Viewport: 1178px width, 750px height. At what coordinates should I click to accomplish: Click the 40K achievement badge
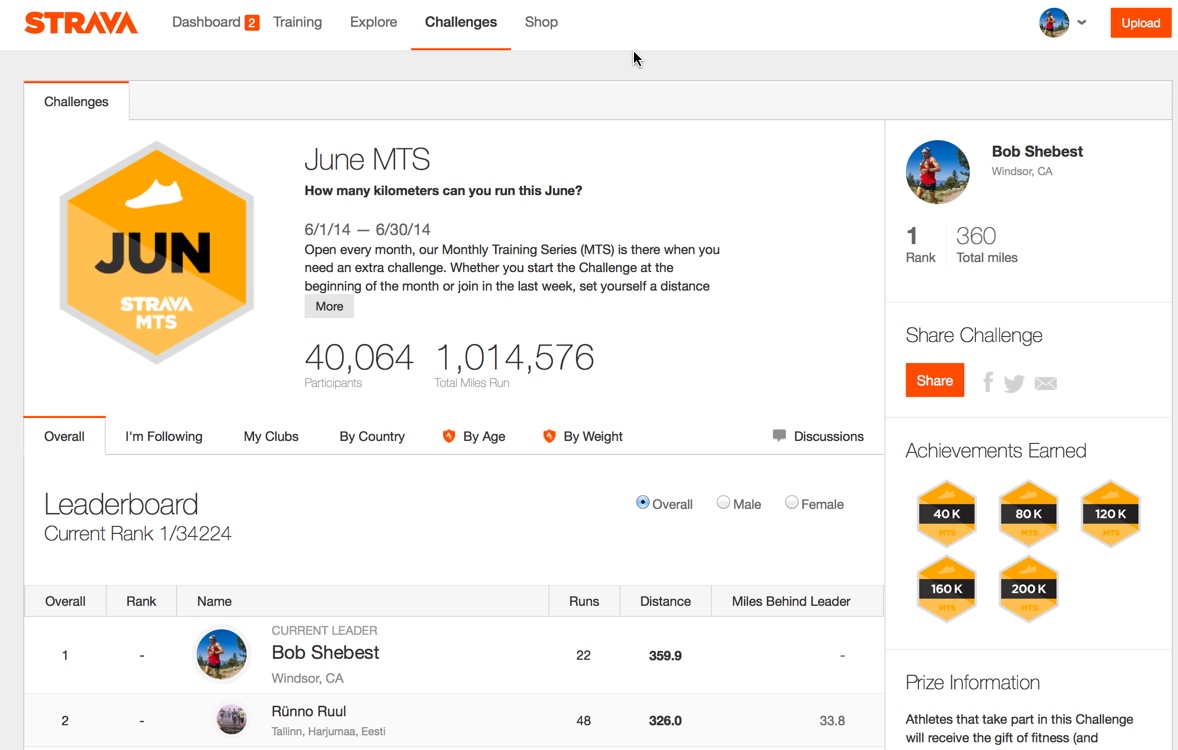946,514
